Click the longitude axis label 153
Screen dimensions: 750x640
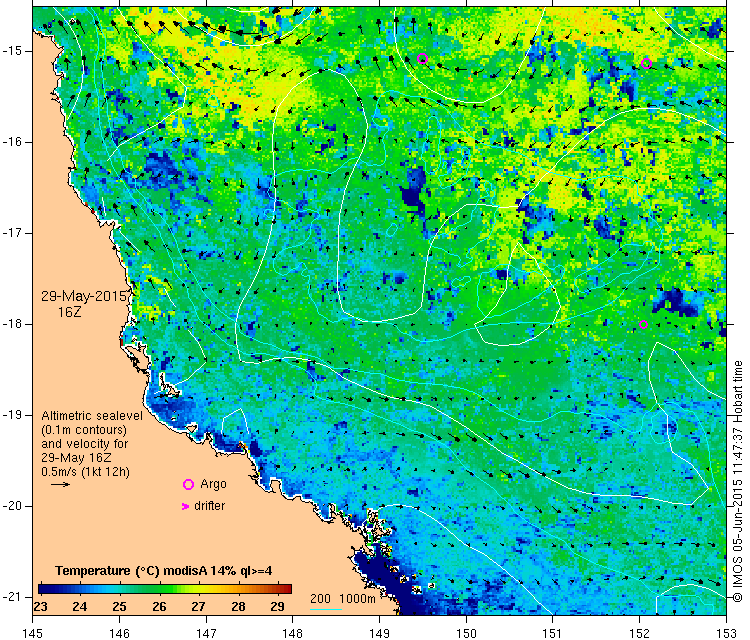(x=726, y=633)
